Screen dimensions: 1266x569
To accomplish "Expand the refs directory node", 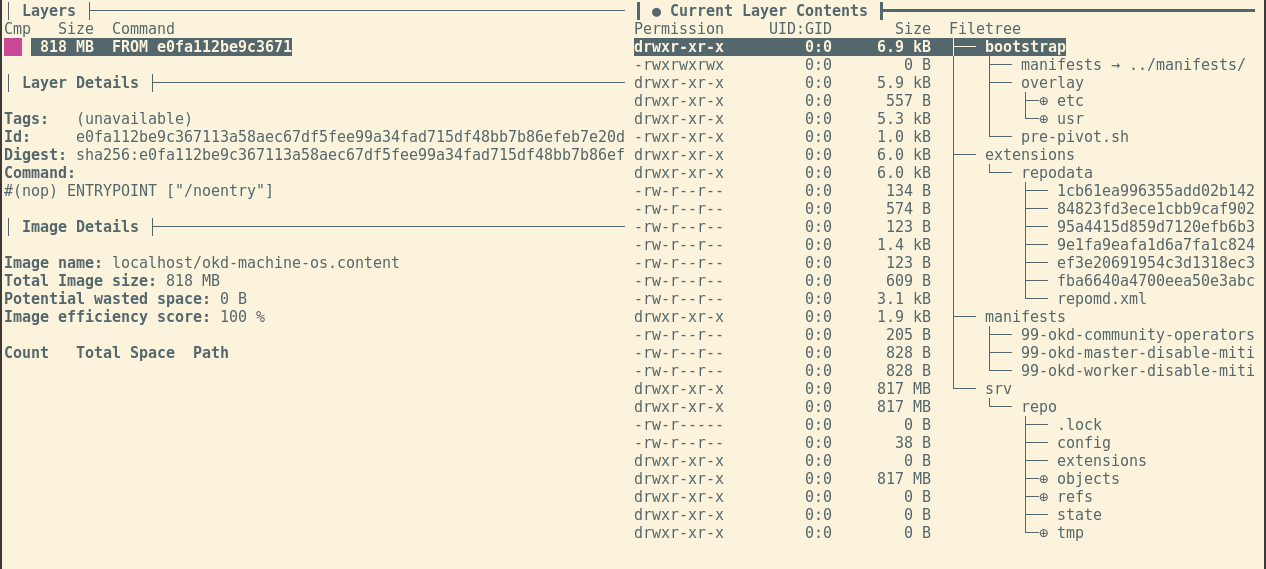I will pyautogui.click(x=1043, y=497).
